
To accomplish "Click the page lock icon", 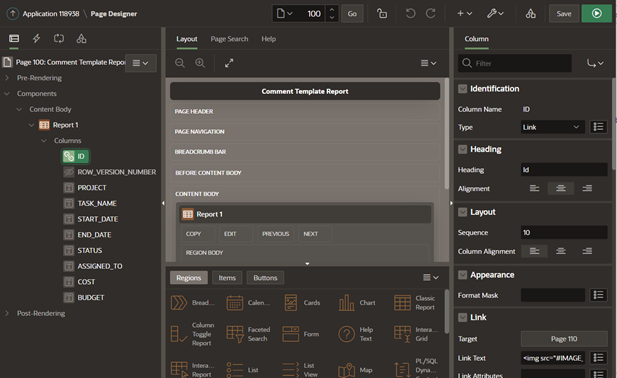I will [381, 13].
